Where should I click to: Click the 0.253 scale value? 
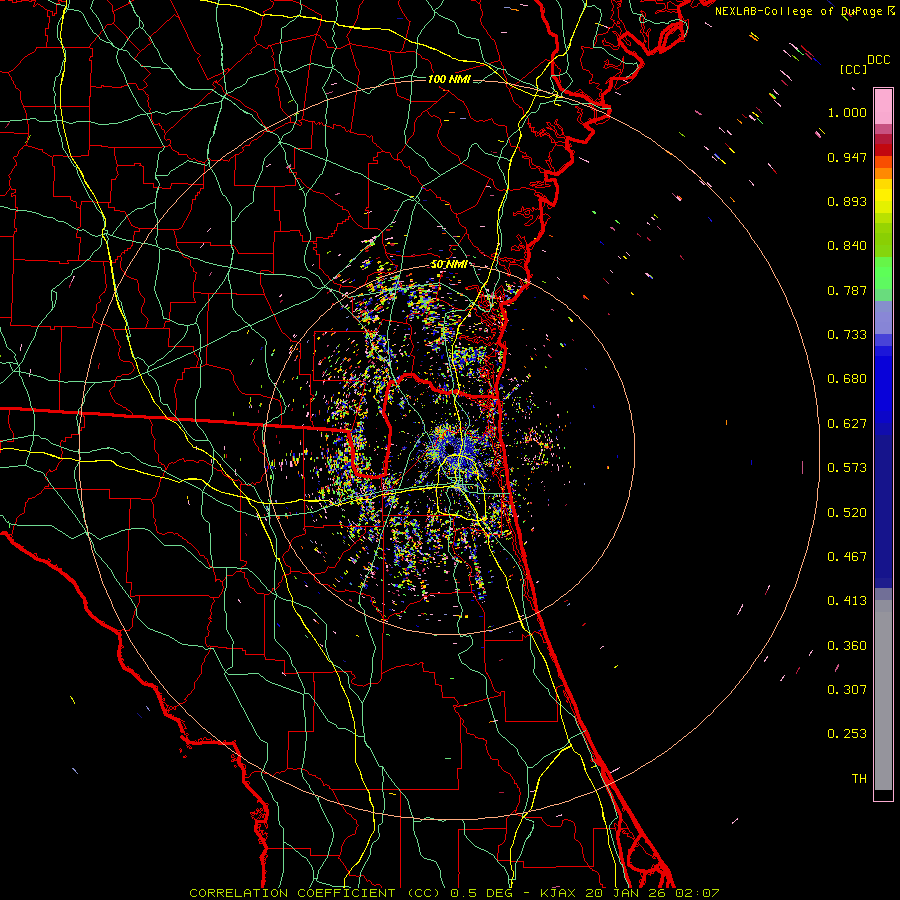pyautogui.click(x=847, y=734)
